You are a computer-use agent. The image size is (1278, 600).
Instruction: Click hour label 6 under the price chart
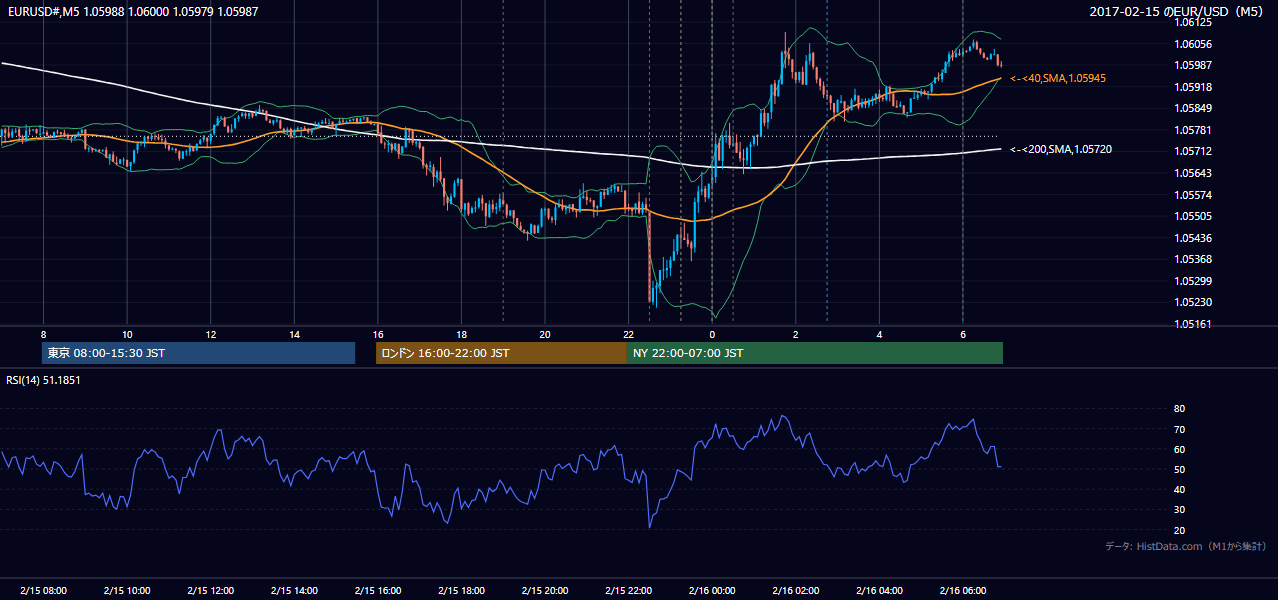pyautogui.click(x=963, y=334)
